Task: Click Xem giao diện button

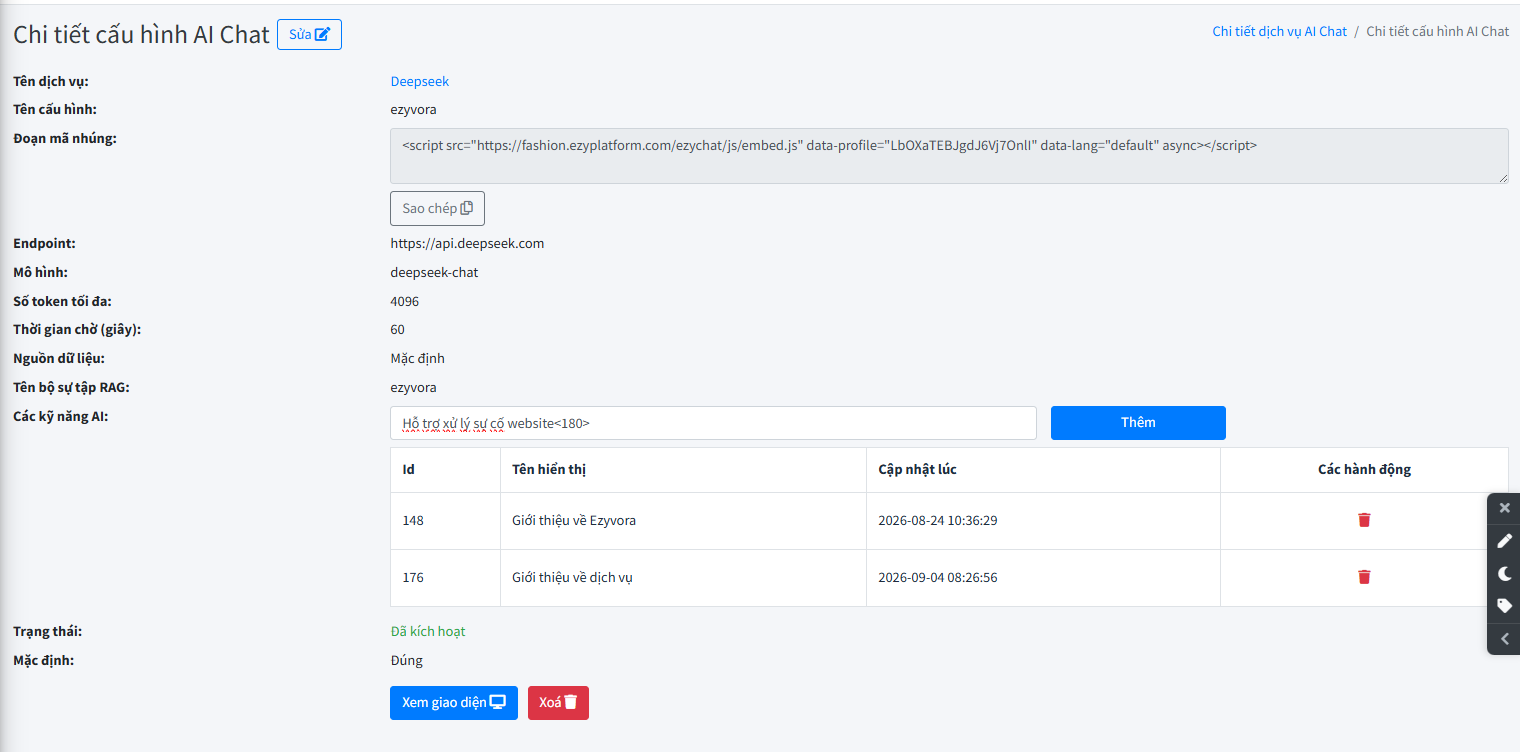Action: pyautogui.click(x=454, y=703)
